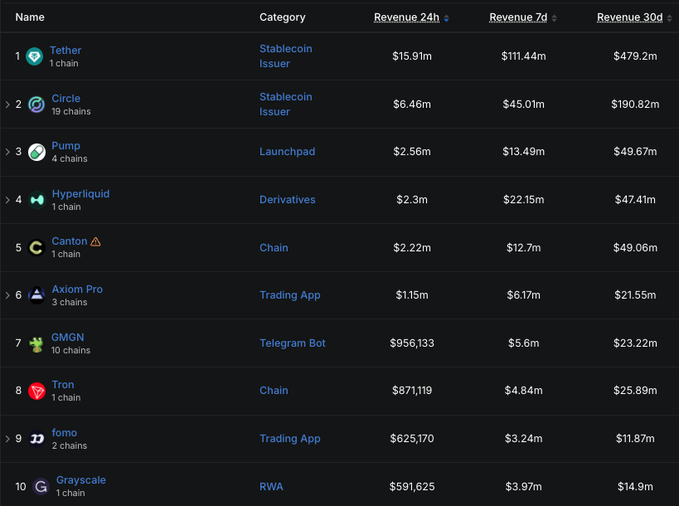Select Hyperliquid's $22.15m 7d revenue
679x506 pixels.
coord(524,200)
